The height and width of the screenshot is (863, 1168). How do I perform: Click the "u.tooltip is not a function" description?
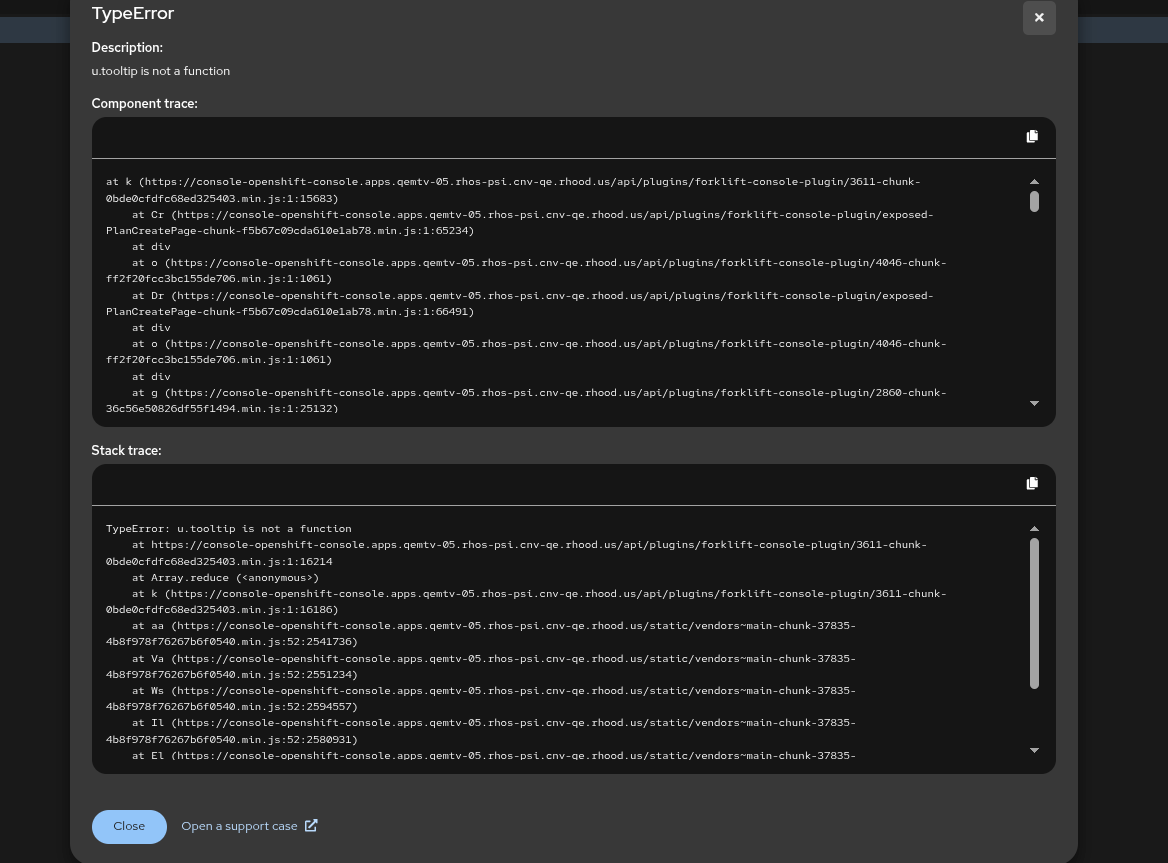pyautogui.click(x=161, y=71)
